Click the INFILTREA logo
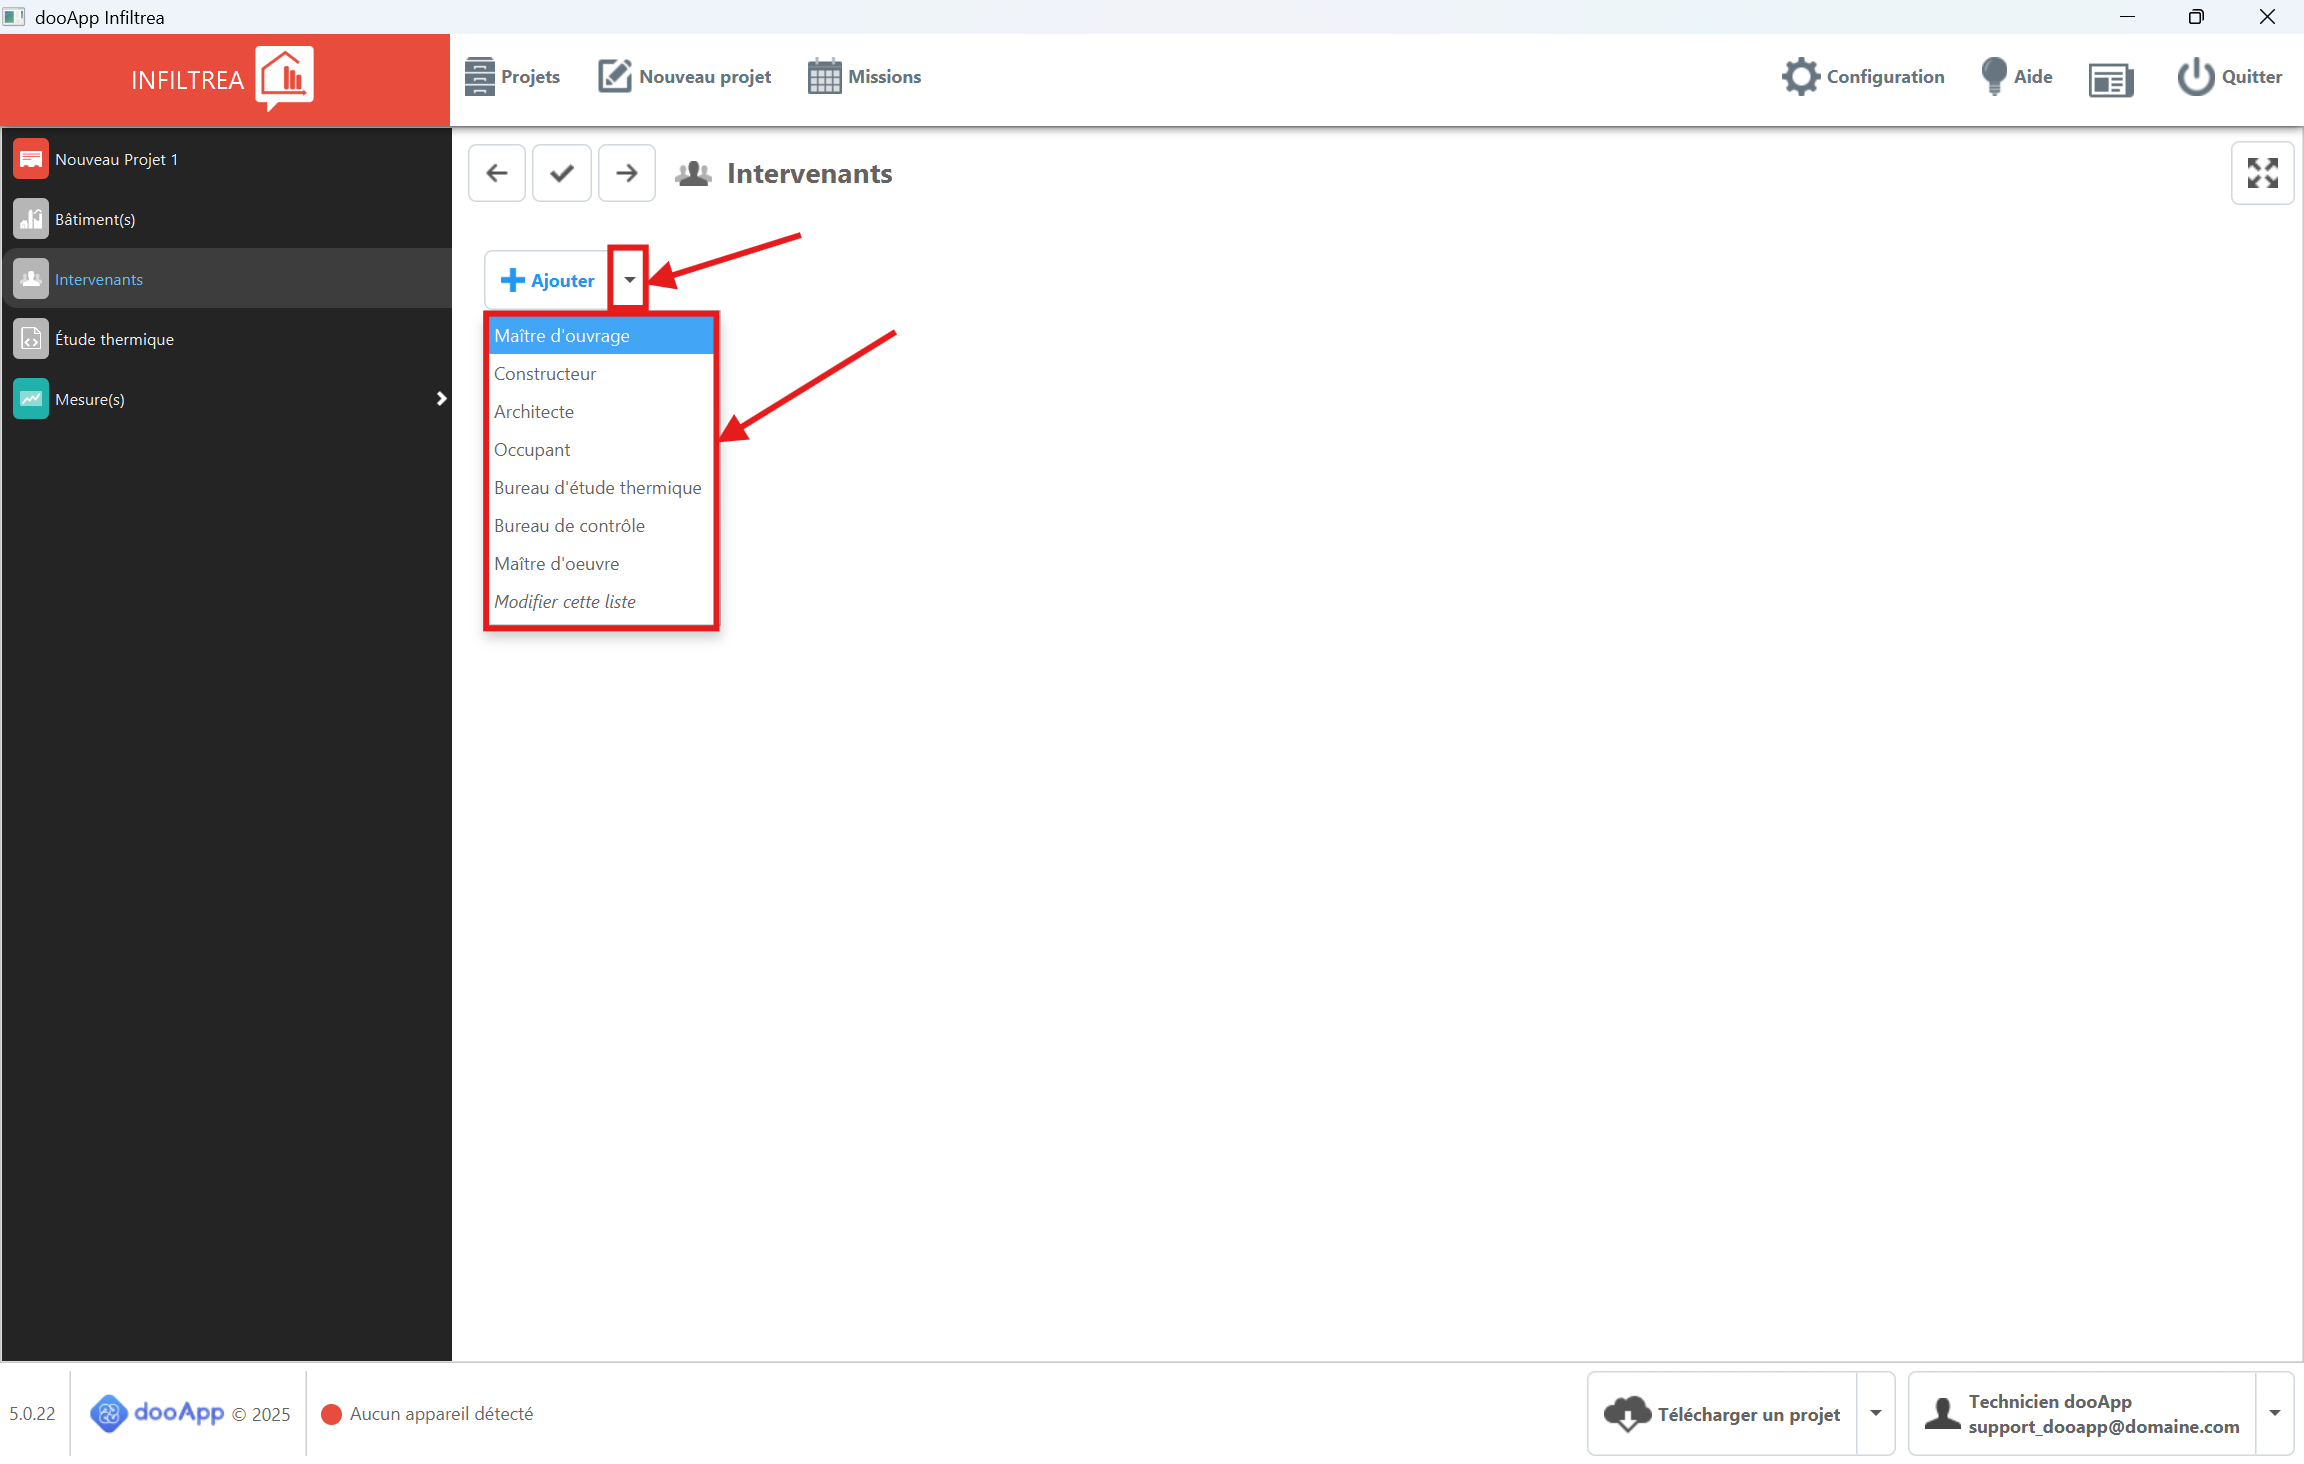2304x1464 pixels. pyautogui.click(x=223, y=79)
